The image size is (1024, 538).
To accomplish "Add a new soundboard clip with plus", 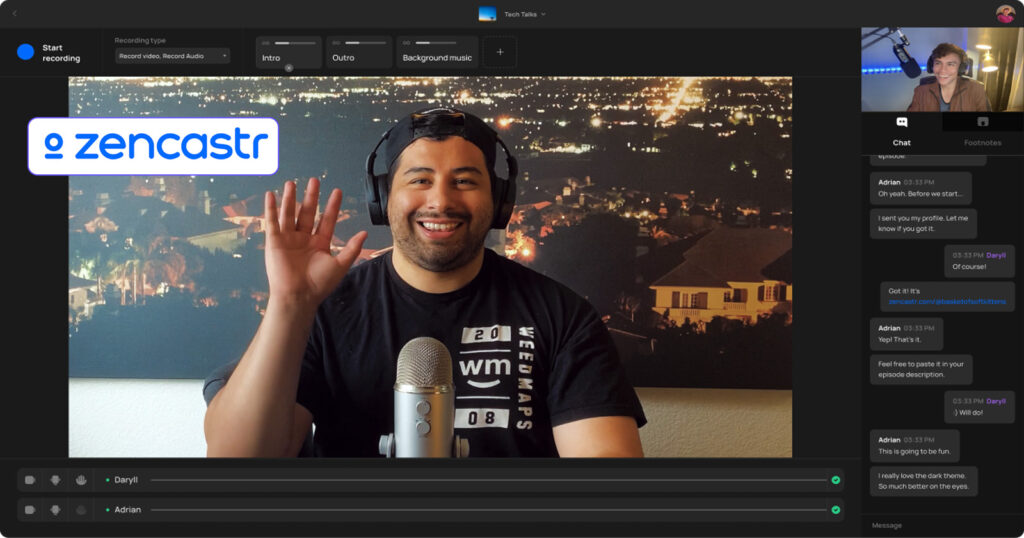I will tap(500, 52).
